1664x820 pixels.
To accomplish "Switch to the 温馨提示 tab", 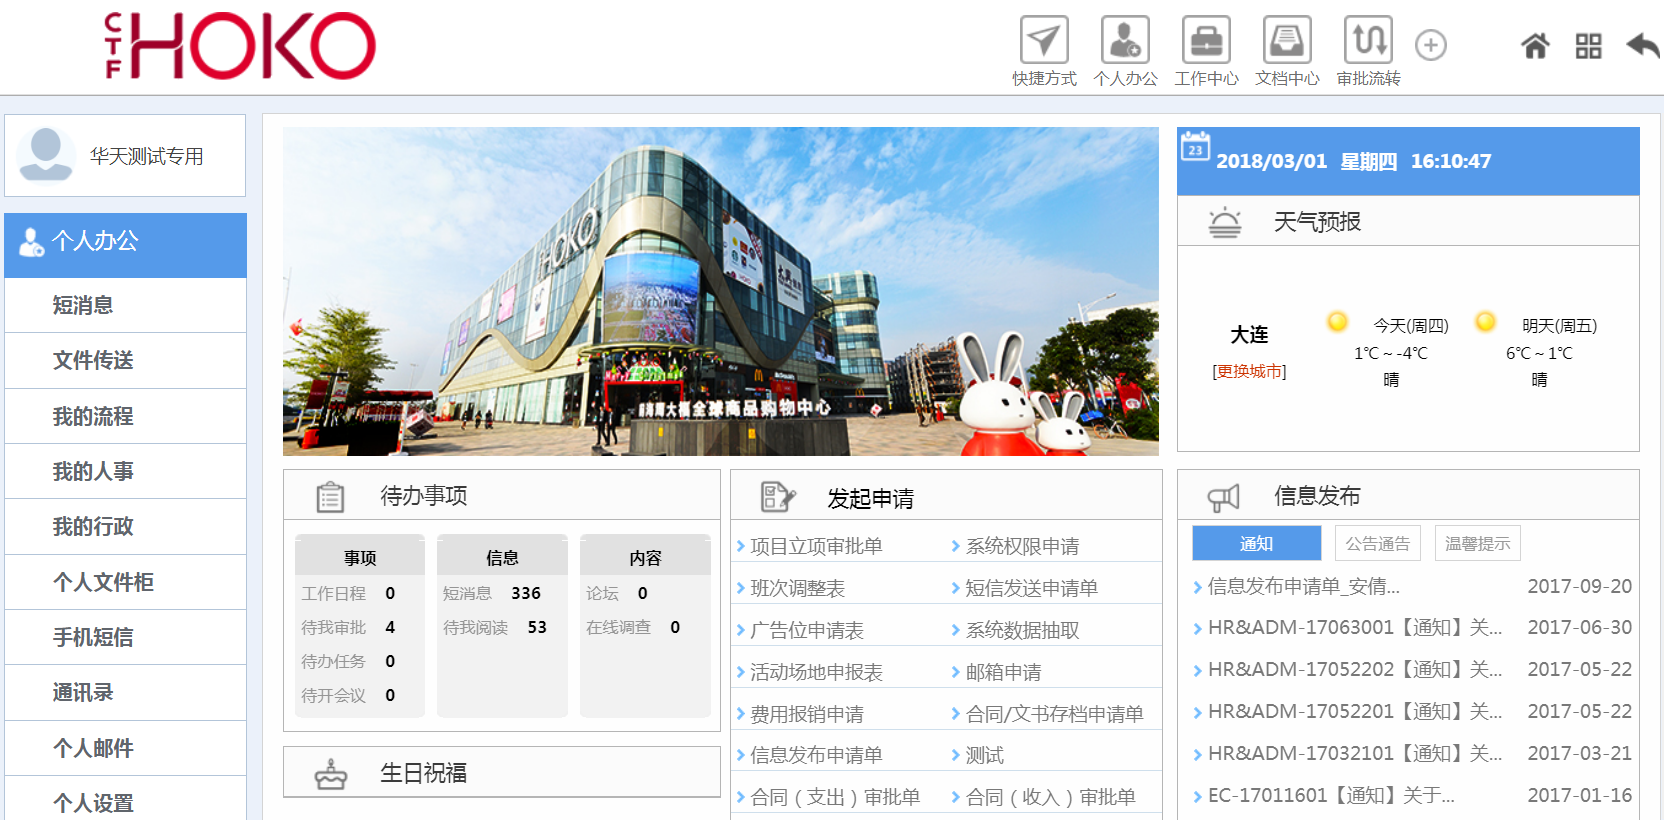I will point(1477,544).
